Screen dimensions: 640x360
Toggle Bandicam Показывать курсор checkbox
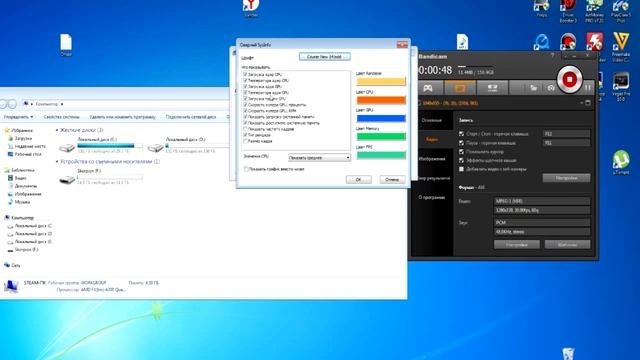pos(461,152)
